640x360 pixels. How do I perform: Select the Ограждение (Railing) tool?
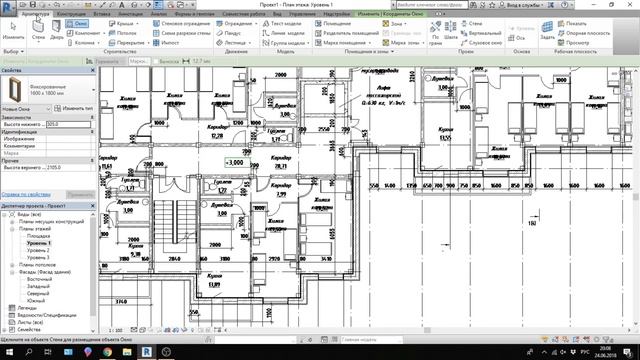(236, 24)
